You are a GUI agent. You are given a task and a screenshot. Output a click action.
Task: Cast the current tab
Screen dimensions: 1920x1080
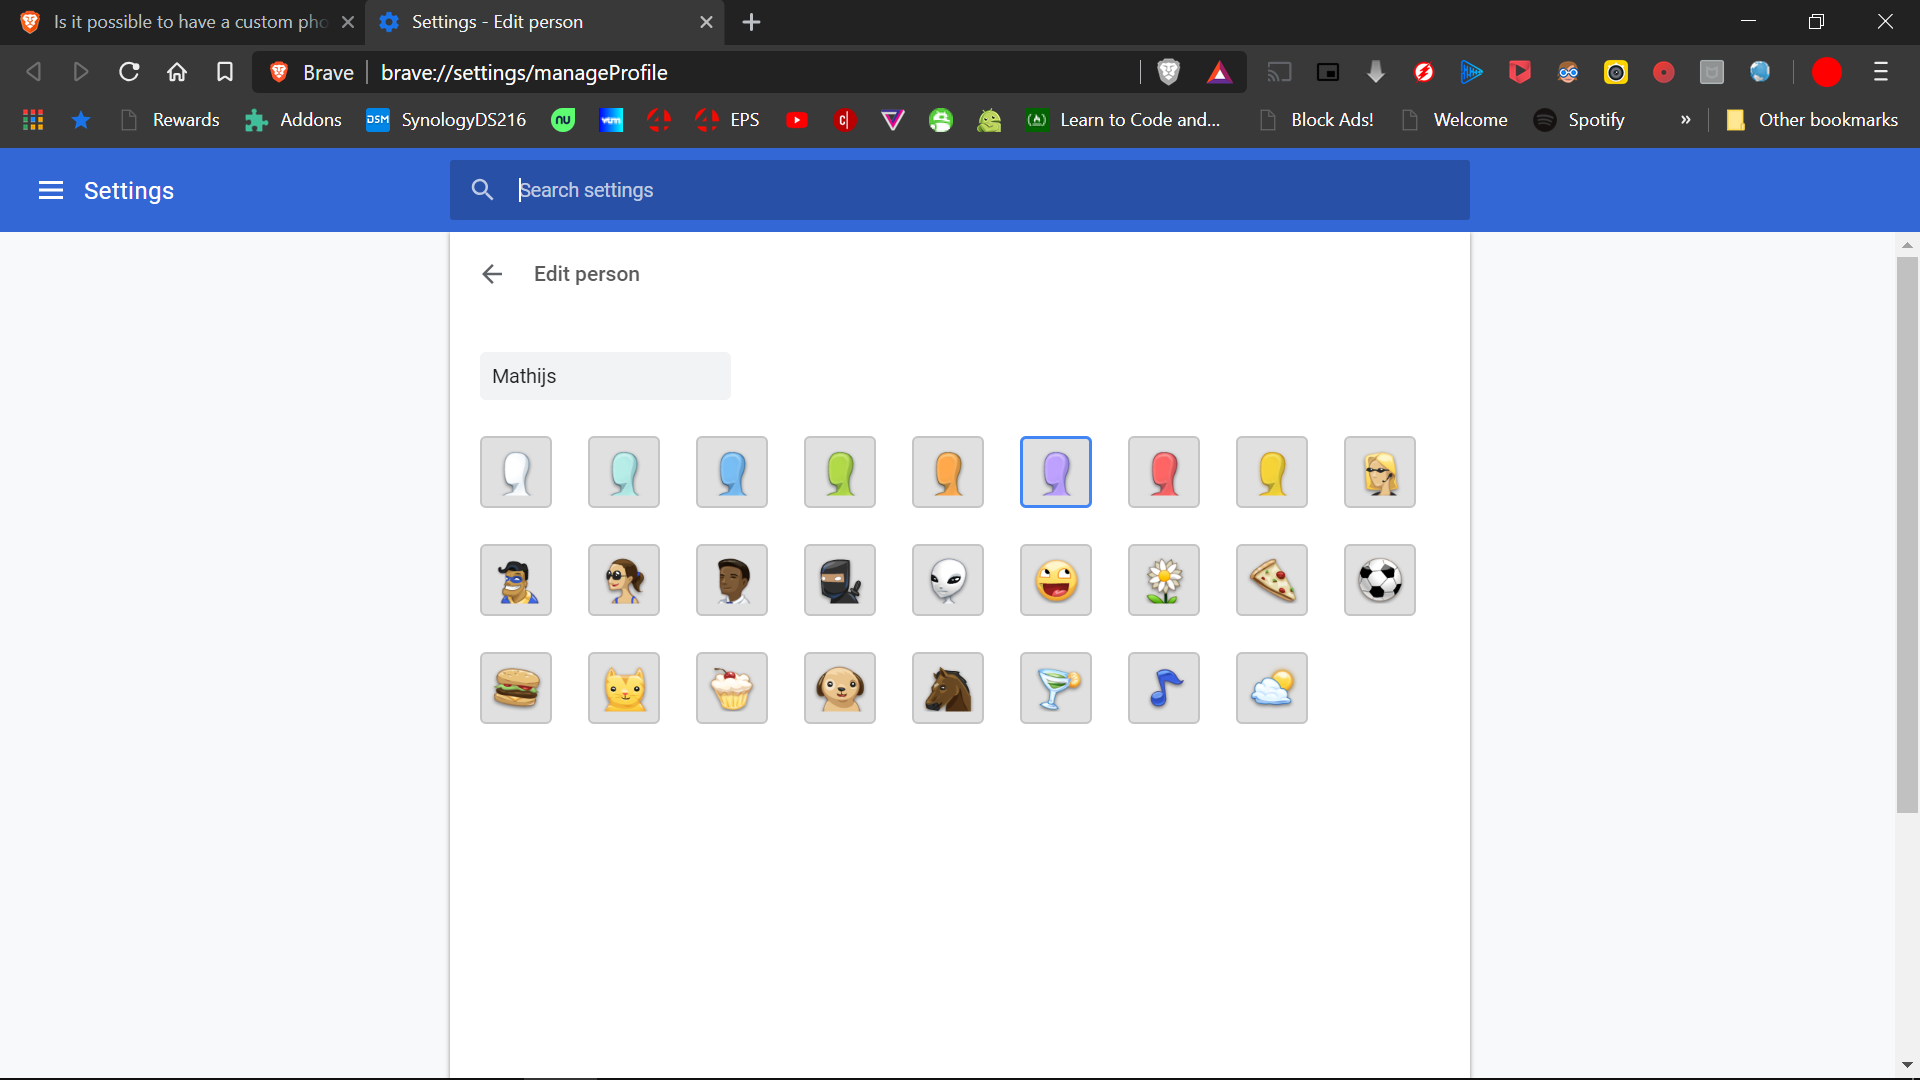[x=1280, y=72]
